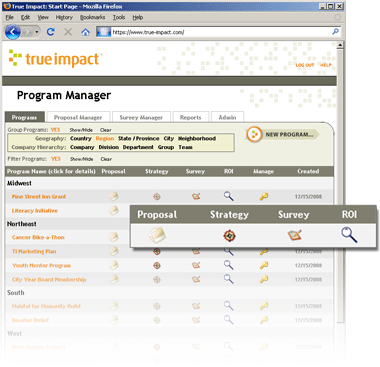Click the page scrollbar up arrow
This screenshot has width=380, height=367.
(340, 45)
